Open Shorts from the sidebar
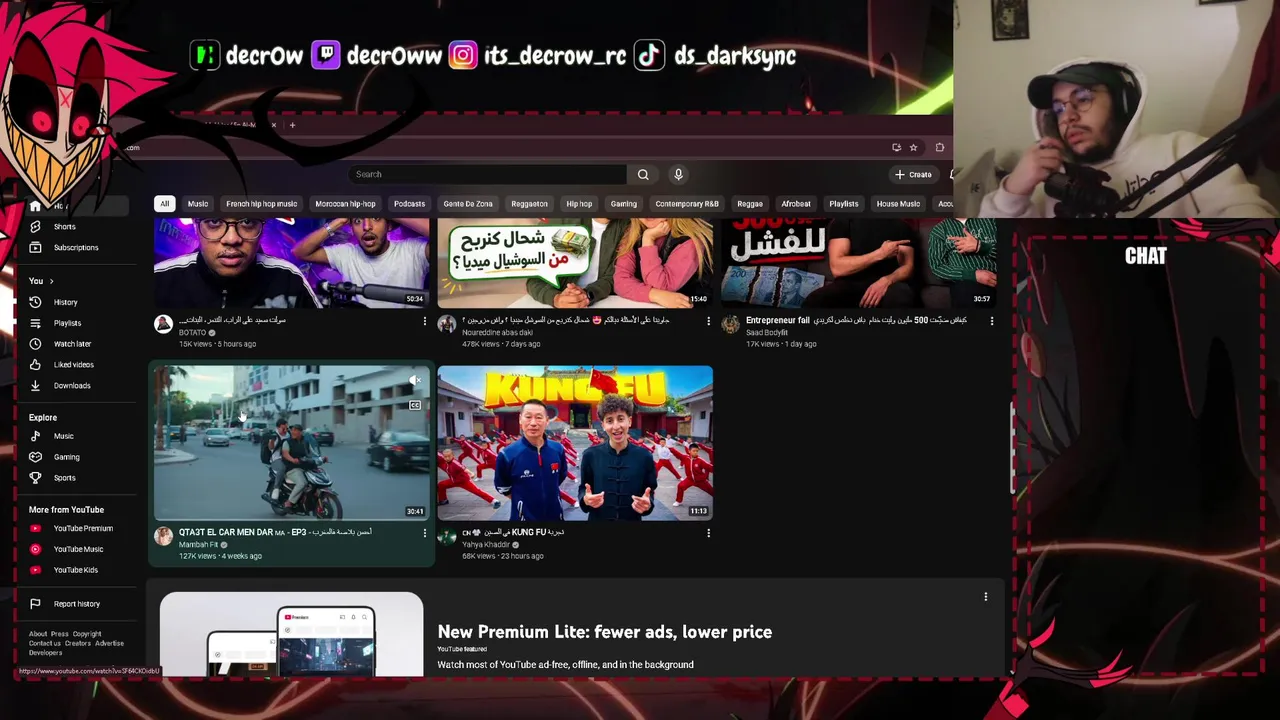This screenshot has width=1280, height=720. [x=64, y=227]
